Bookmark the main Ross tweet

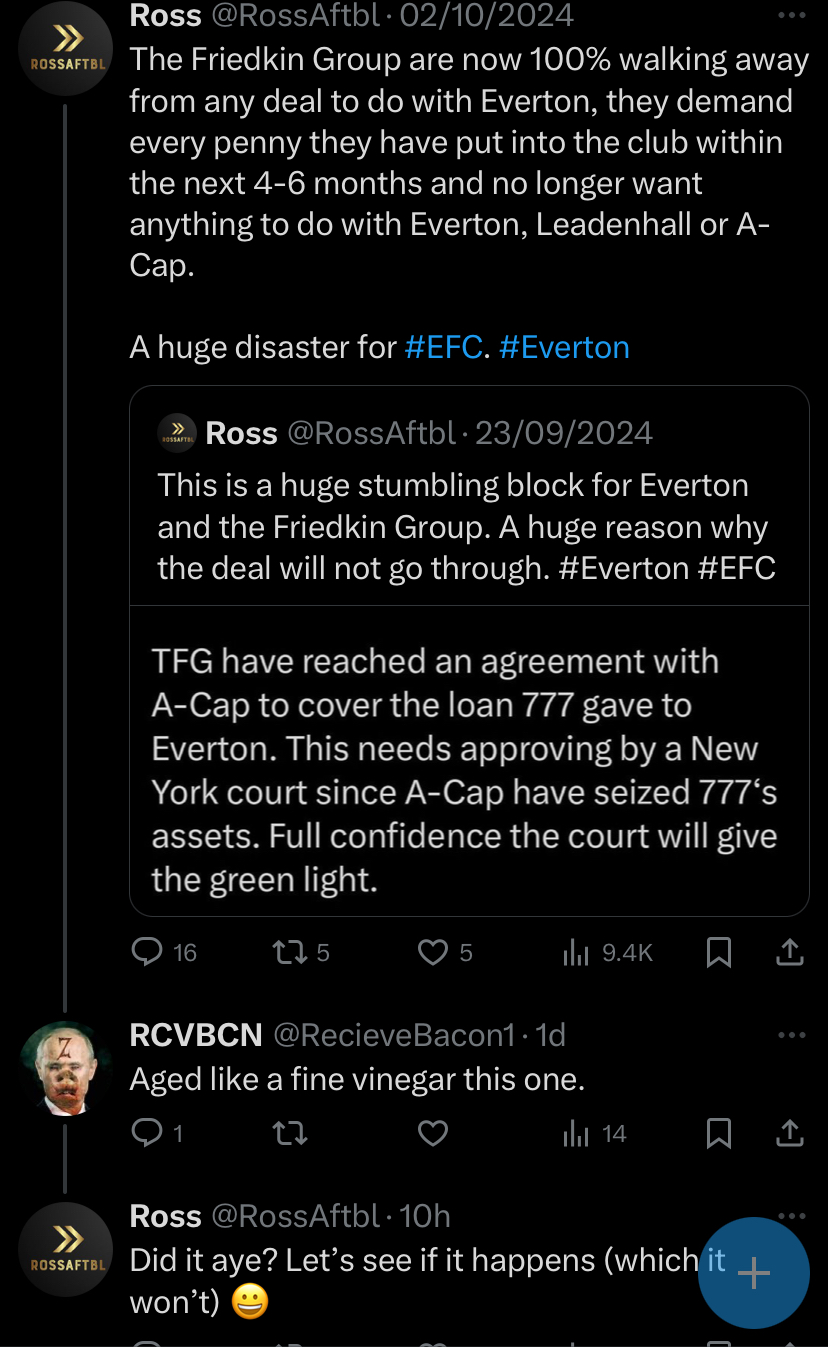pyautogui.click(x=718, y=953)
